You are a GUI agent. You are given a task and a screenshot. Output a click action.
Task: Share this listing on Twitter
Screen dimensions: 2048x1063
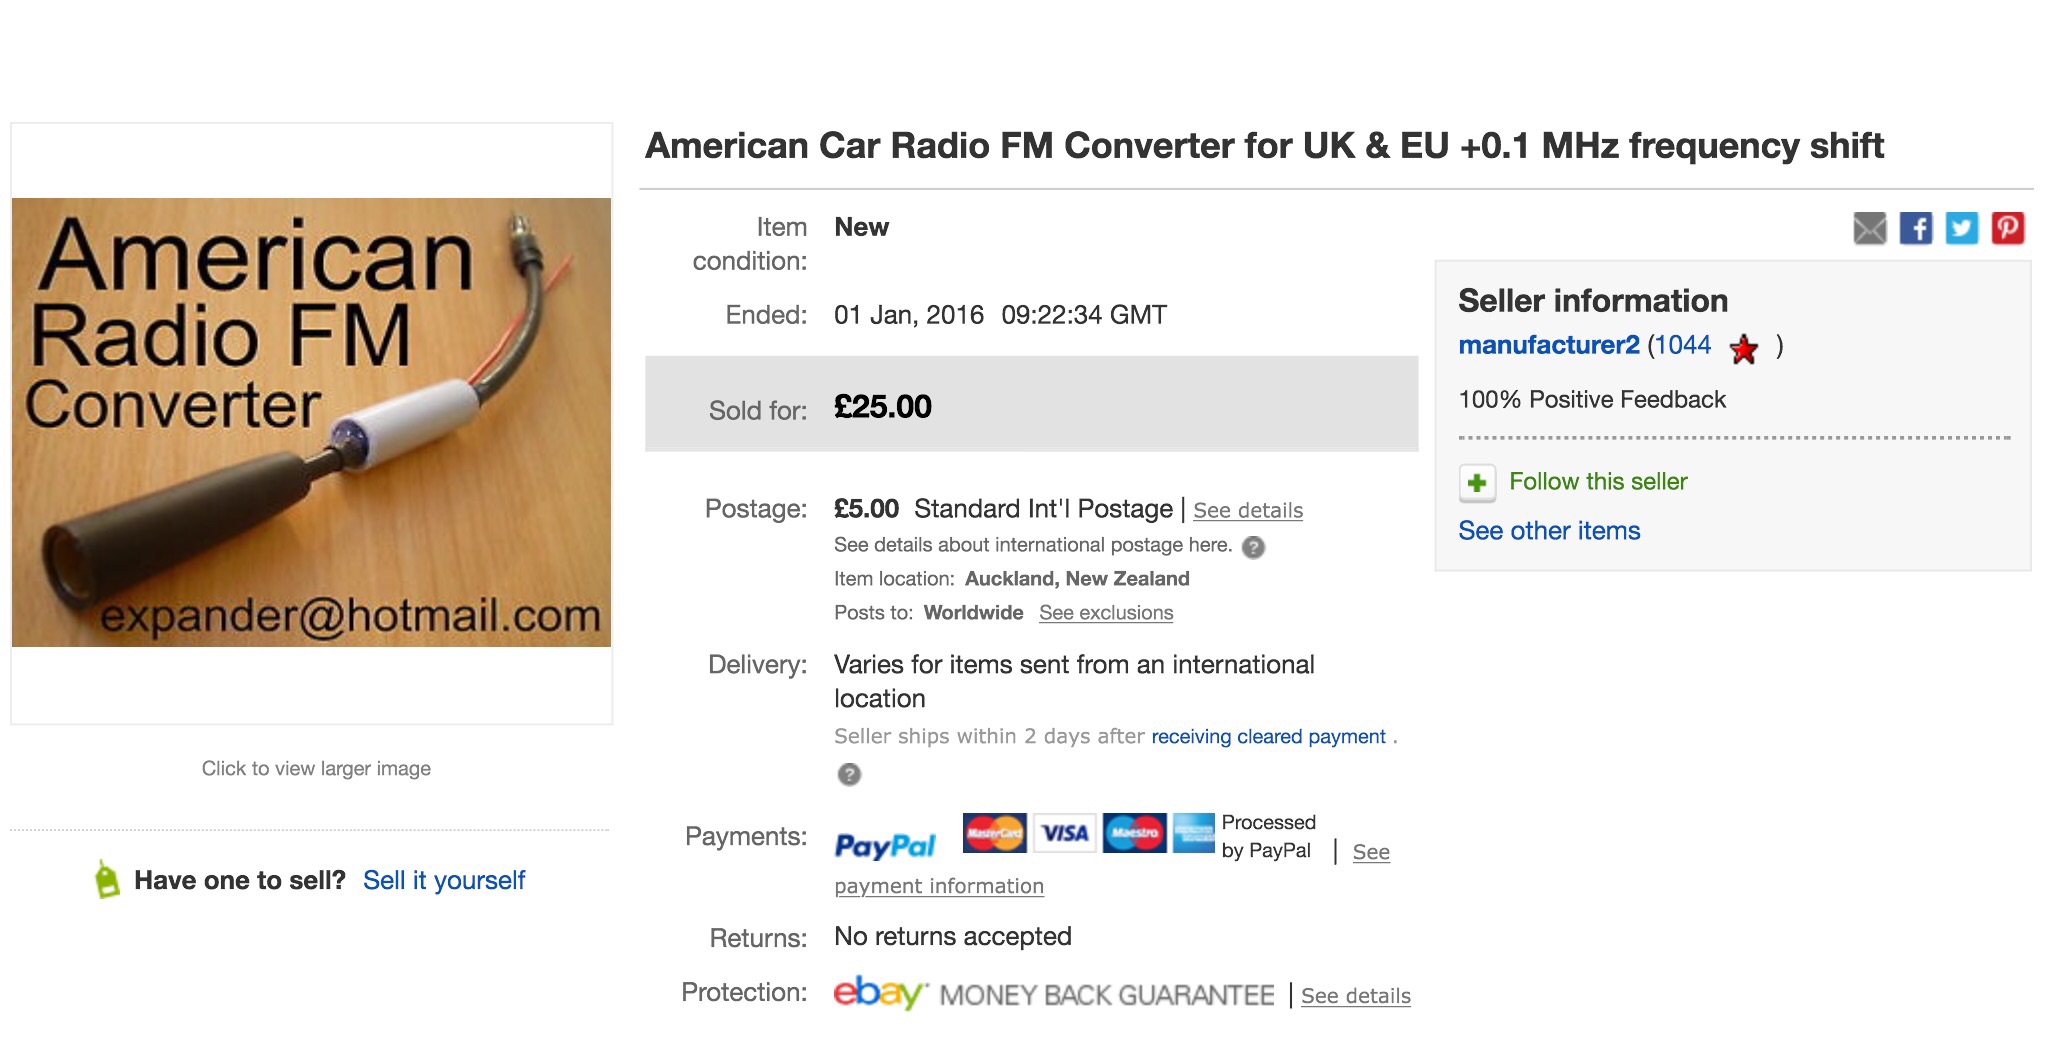pyautogui.click(x=1961, y=228)
